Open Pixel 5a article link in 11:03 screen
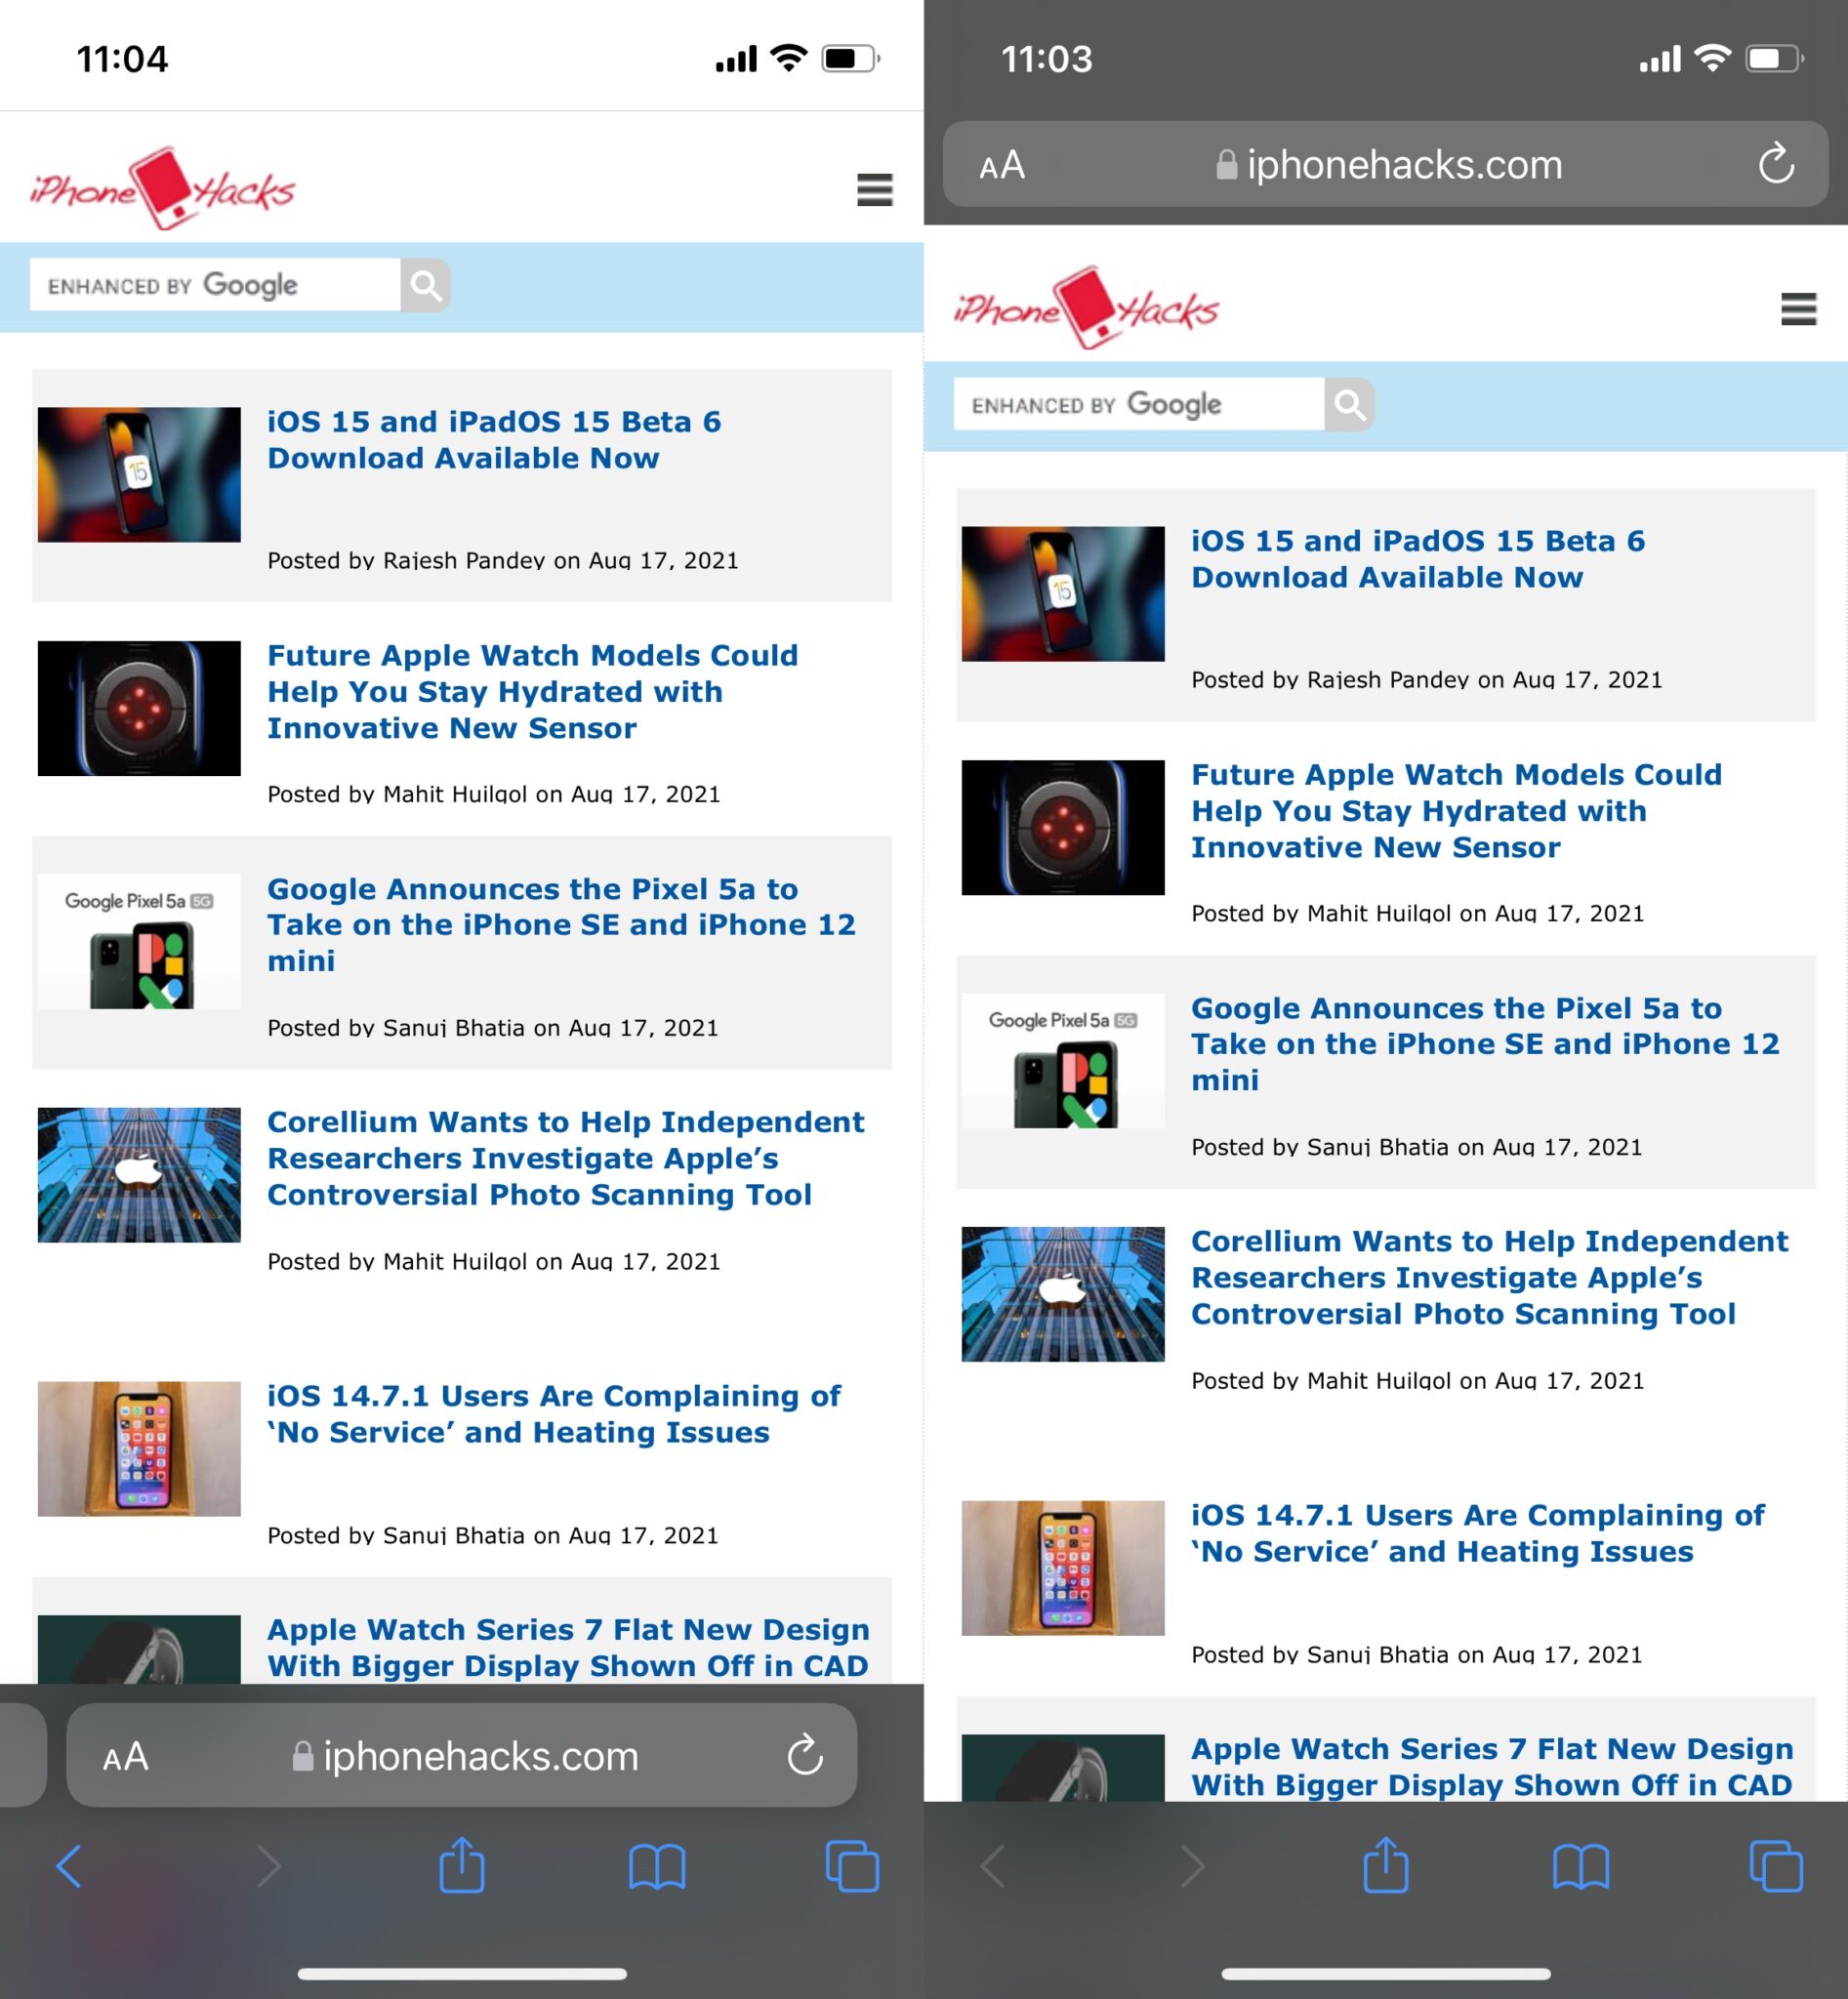The image size is (1848, 1999). [x=1484, y=1043]
